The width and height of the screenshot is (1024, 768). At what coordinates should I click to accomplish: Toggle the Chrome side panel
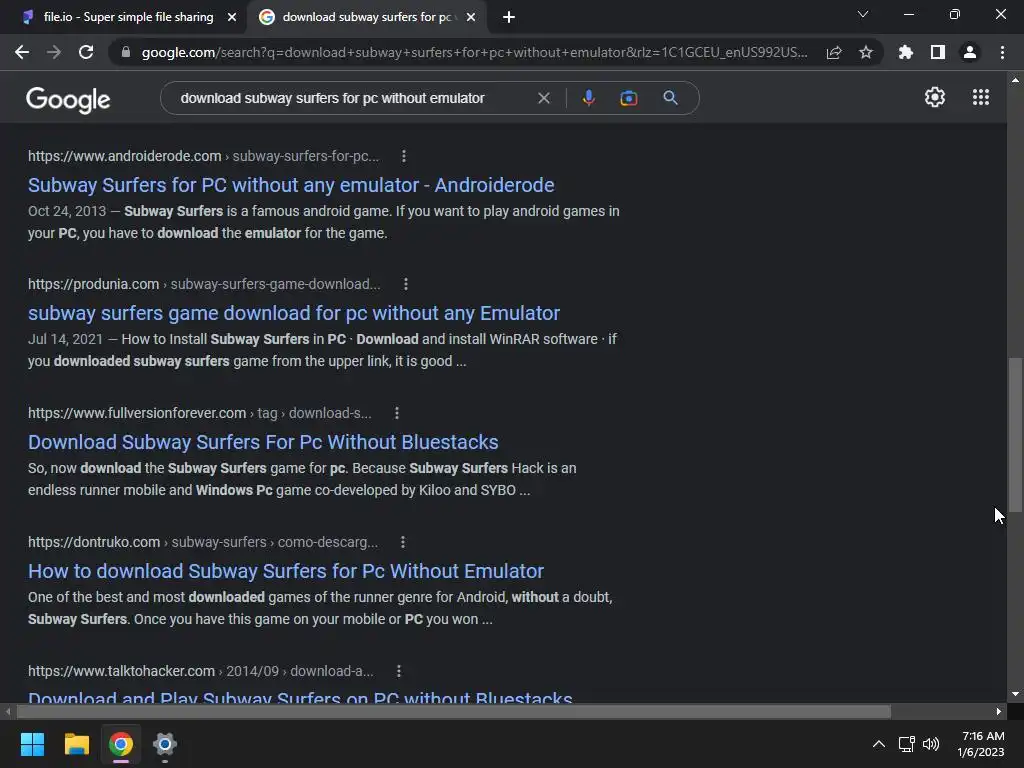point(938,52)
